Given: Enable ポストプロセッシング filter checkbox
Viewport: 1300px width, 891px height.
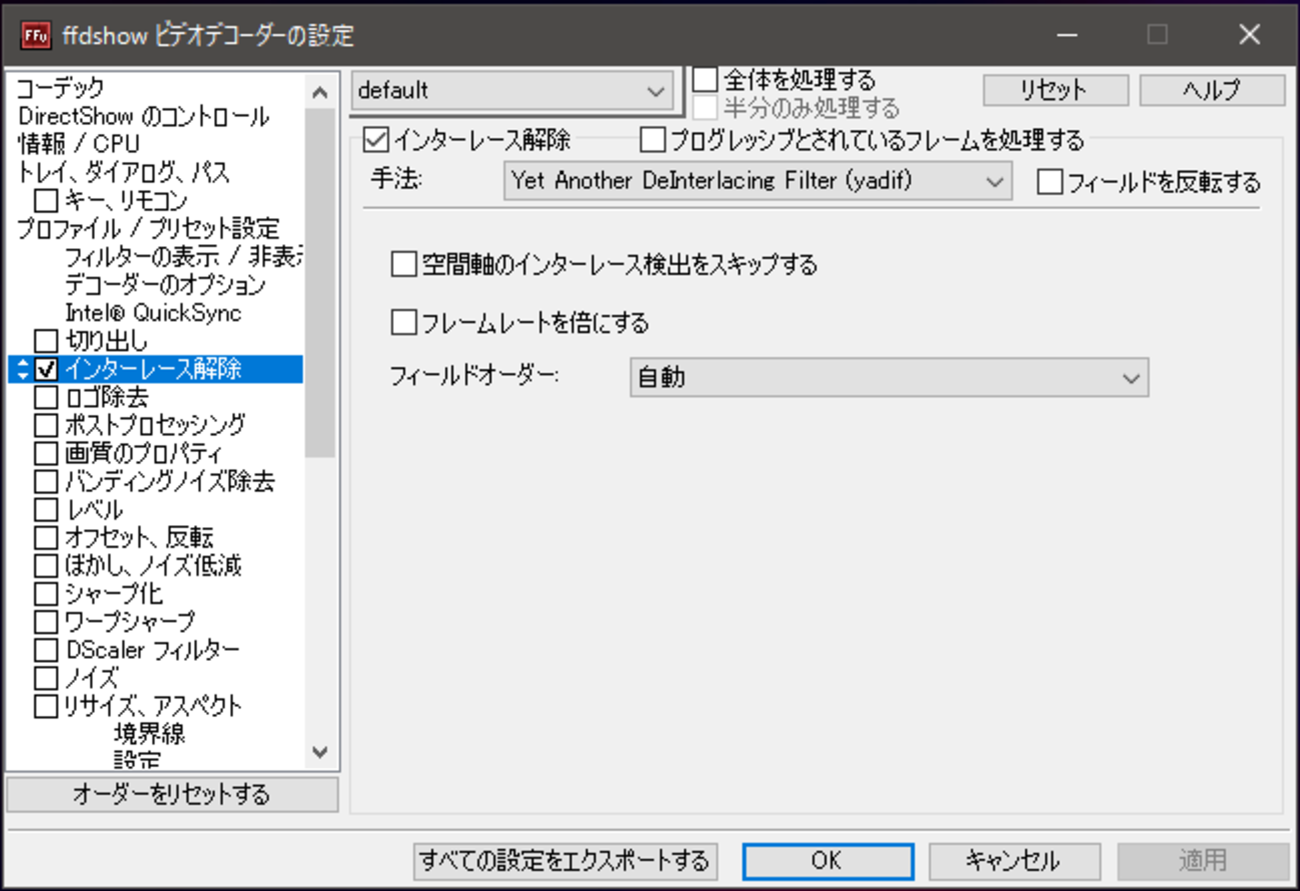Looking at the screenshot, I should click(46, 425).
